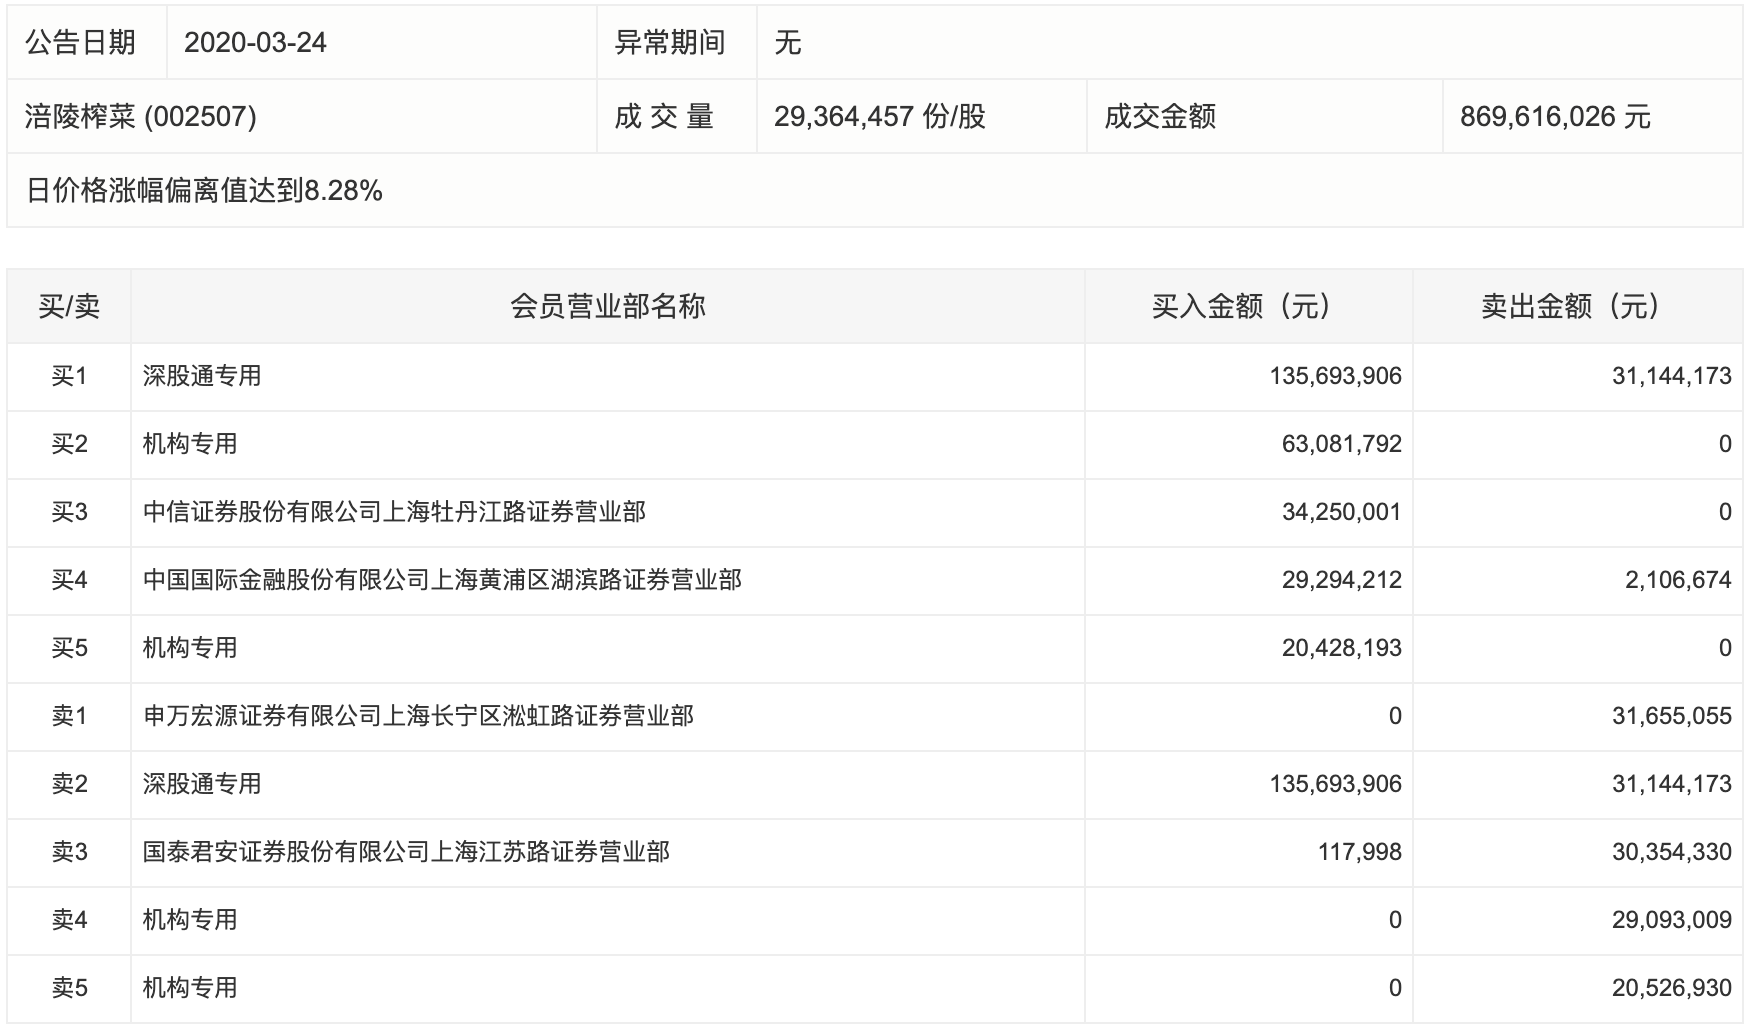1748x1030 pixels.
Task: Click the 异常期间 label
Action: 670,43
